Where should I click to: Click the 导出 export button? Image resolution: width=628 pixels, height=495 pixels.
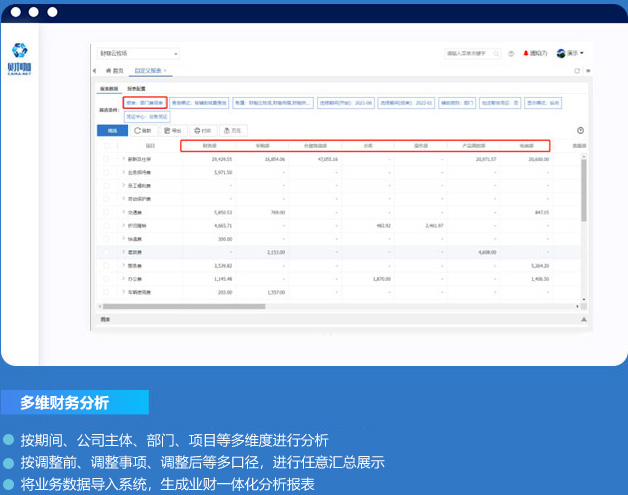[173, 131]
